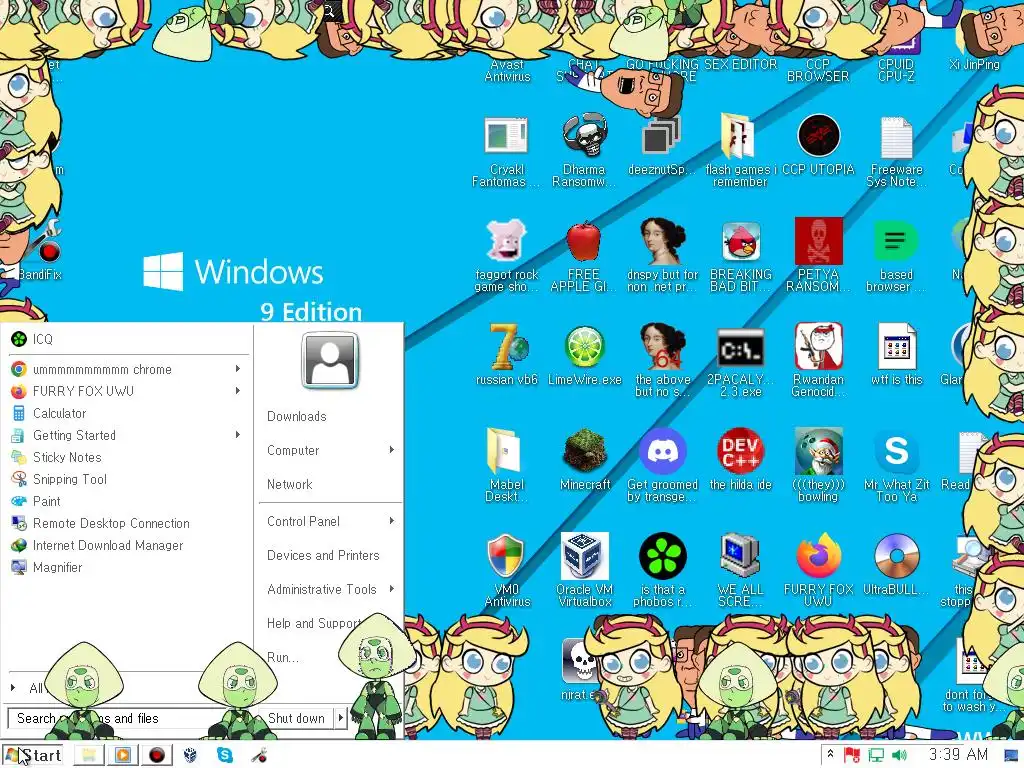Open the Shut down options arrow
The image size is (1024, 768).
point(340,718)
